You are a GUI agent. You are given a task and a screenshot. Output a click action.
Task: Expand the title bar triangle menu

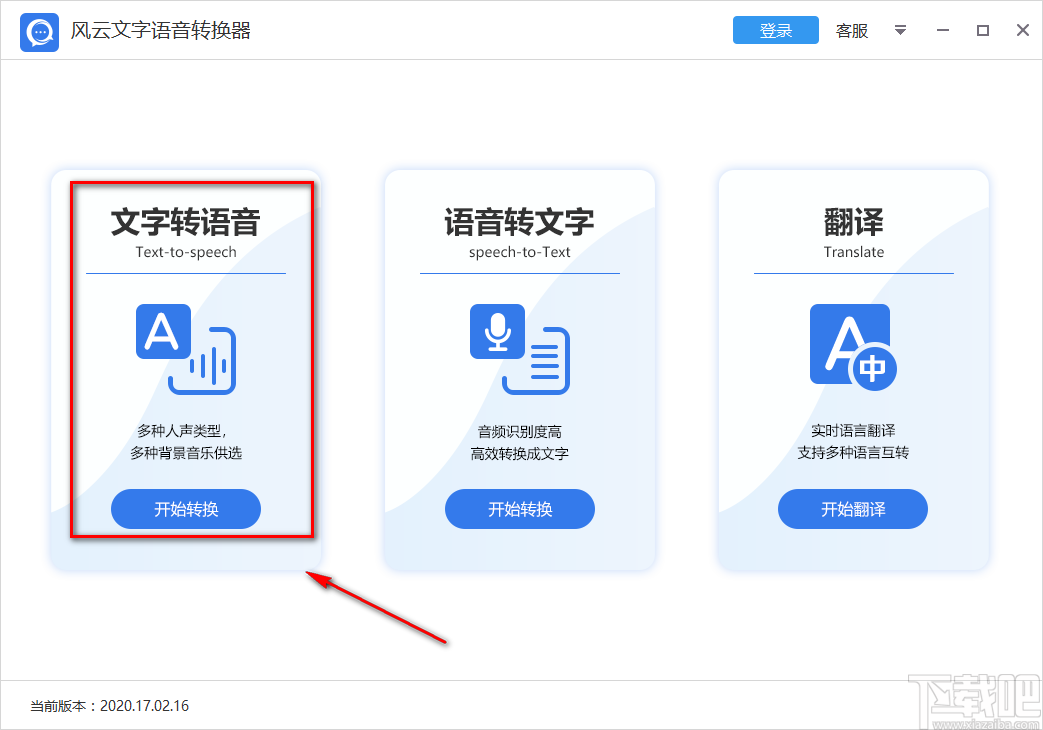pyautogui.click(x=900, y=31)
